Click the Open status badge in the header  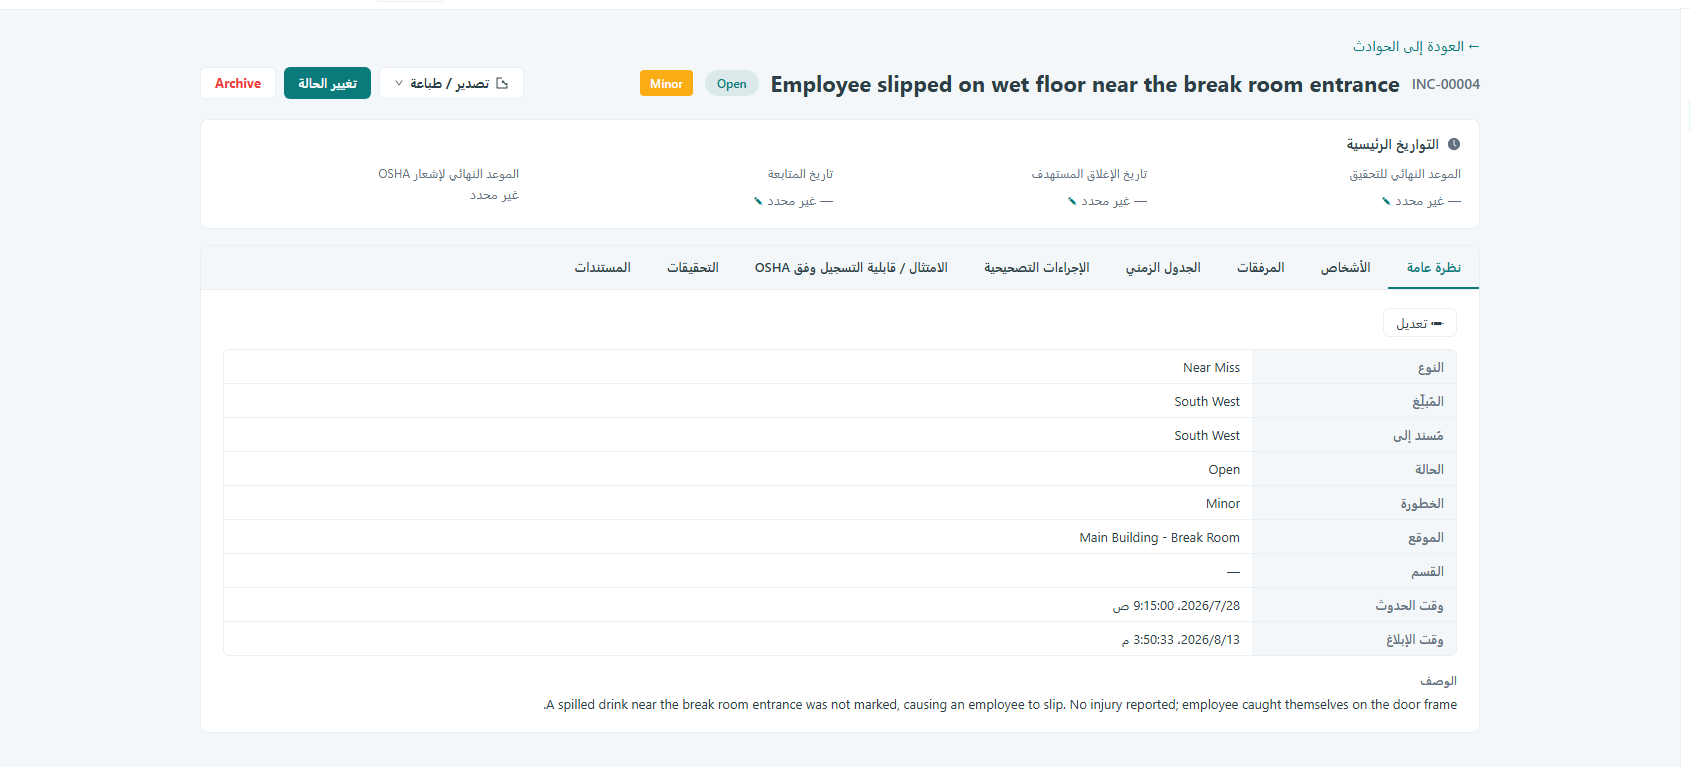[x=731, y=84]
